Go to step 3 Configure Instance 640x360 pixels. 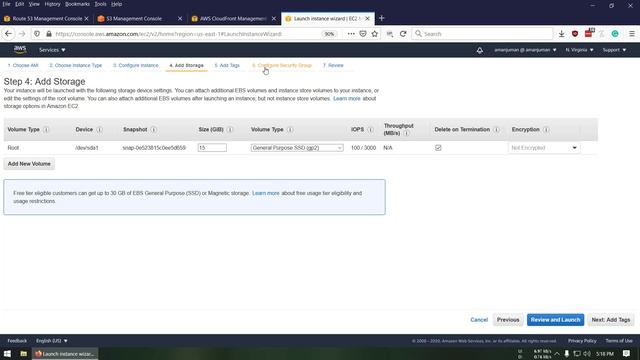click(136, 65)
